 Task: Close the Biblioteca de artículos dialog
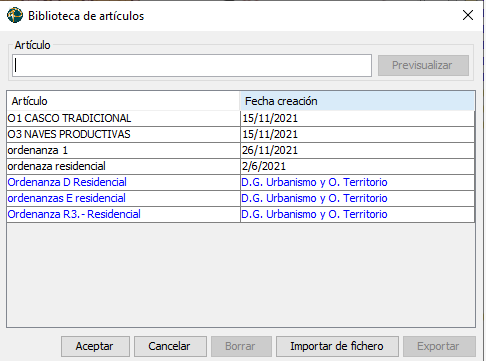[x=468, y=15]
